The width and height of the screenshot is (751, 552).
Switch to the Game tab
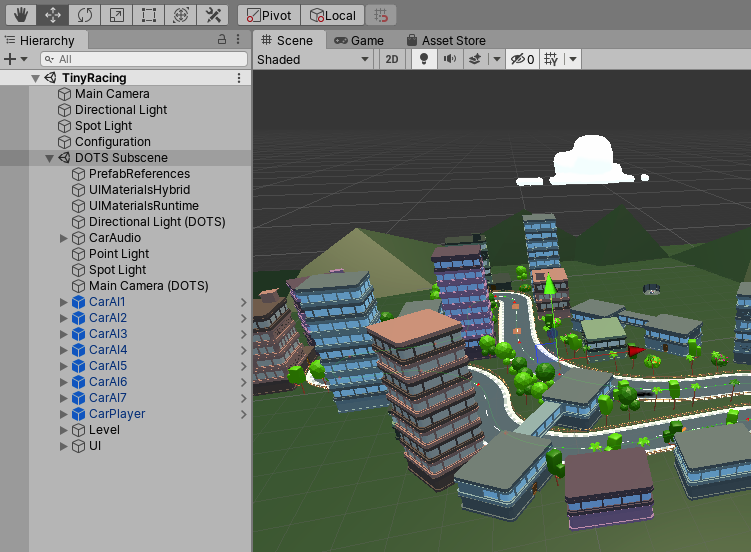[x=359, y=41]
